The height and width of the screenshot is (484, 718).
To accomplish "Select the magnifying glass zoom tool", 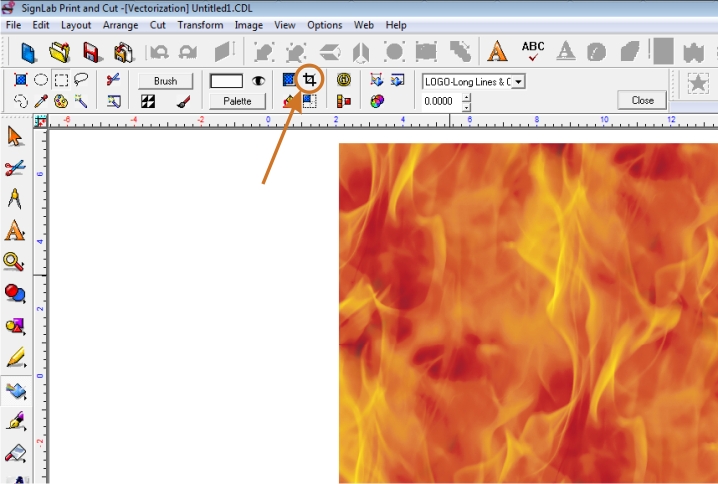I will (14, 262).
